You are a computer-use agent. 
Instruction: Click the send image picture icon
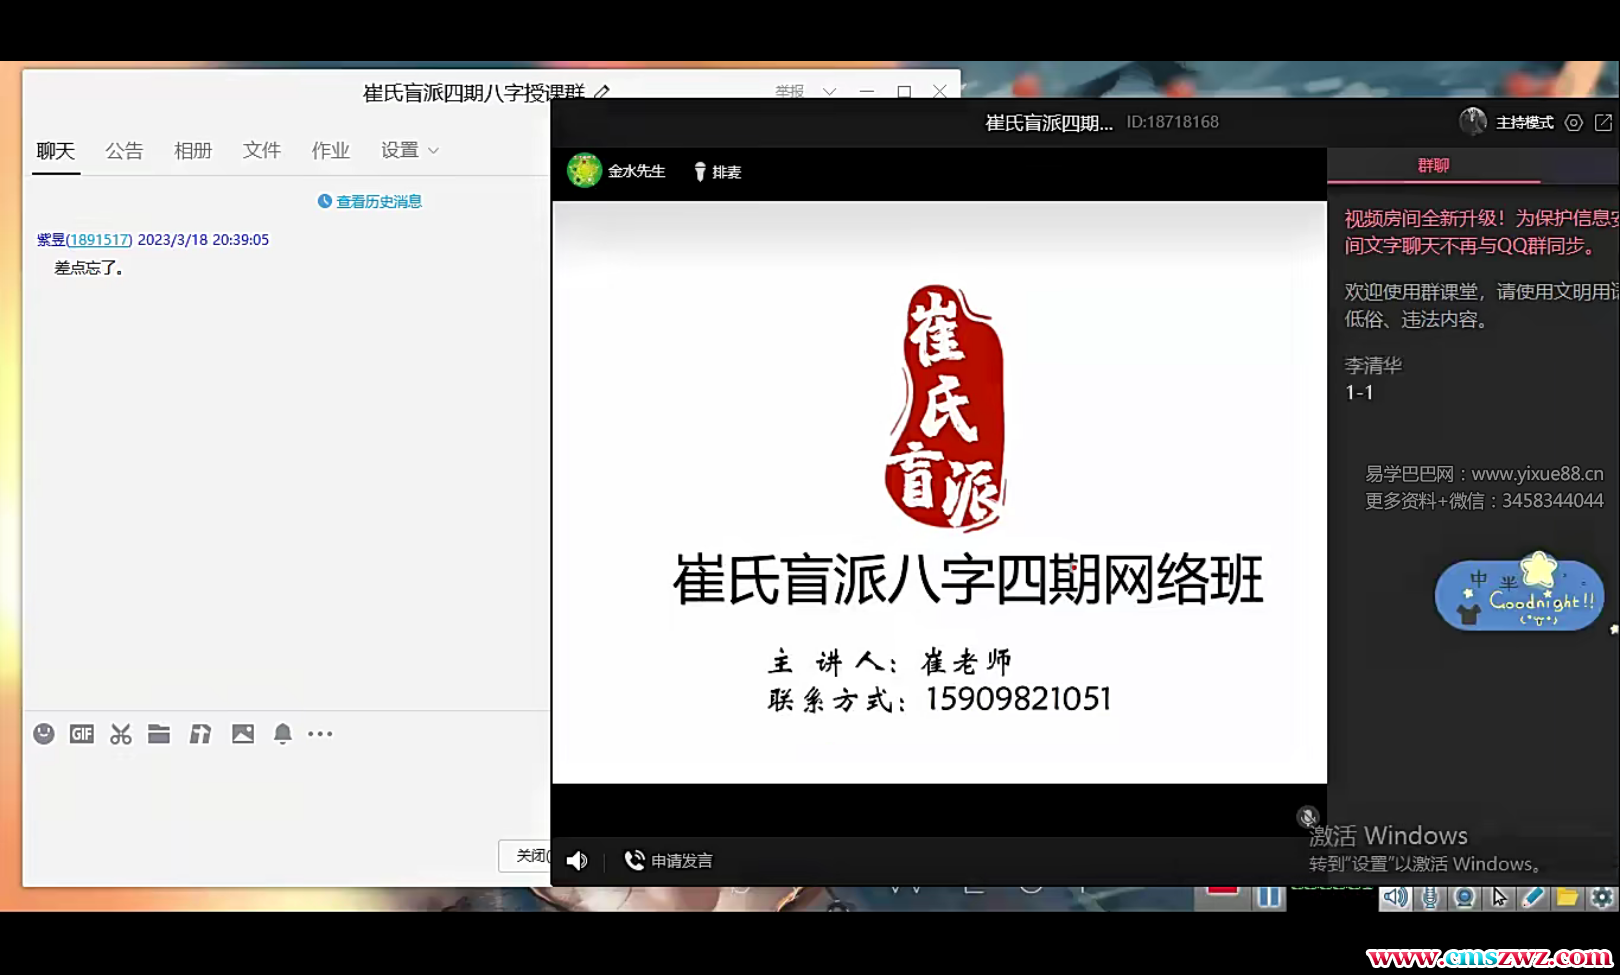[243, 734]
